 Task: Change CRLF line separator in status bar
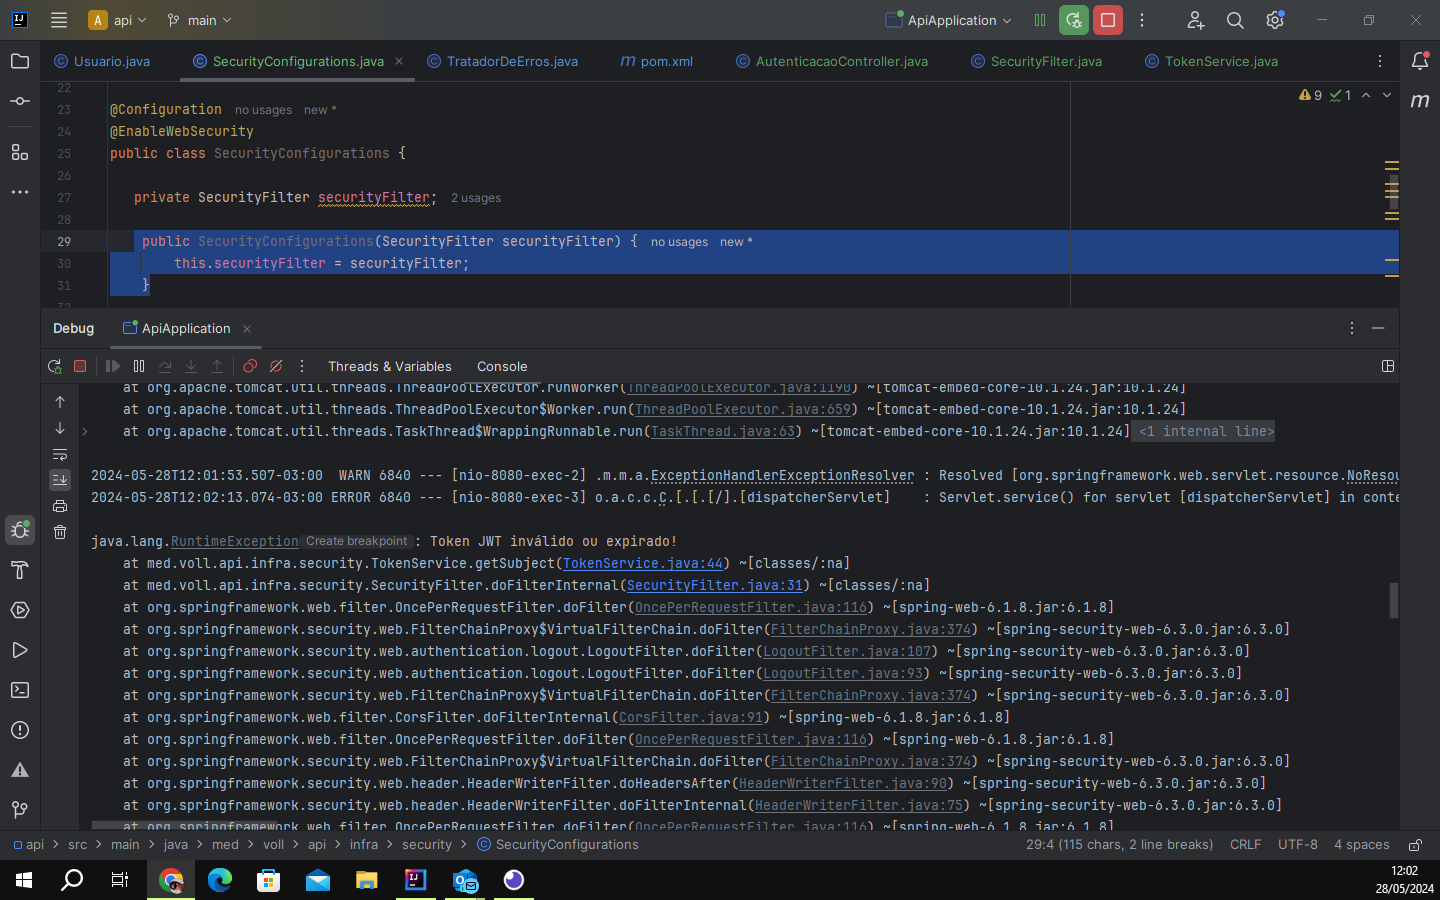(x=1245, y=845)
